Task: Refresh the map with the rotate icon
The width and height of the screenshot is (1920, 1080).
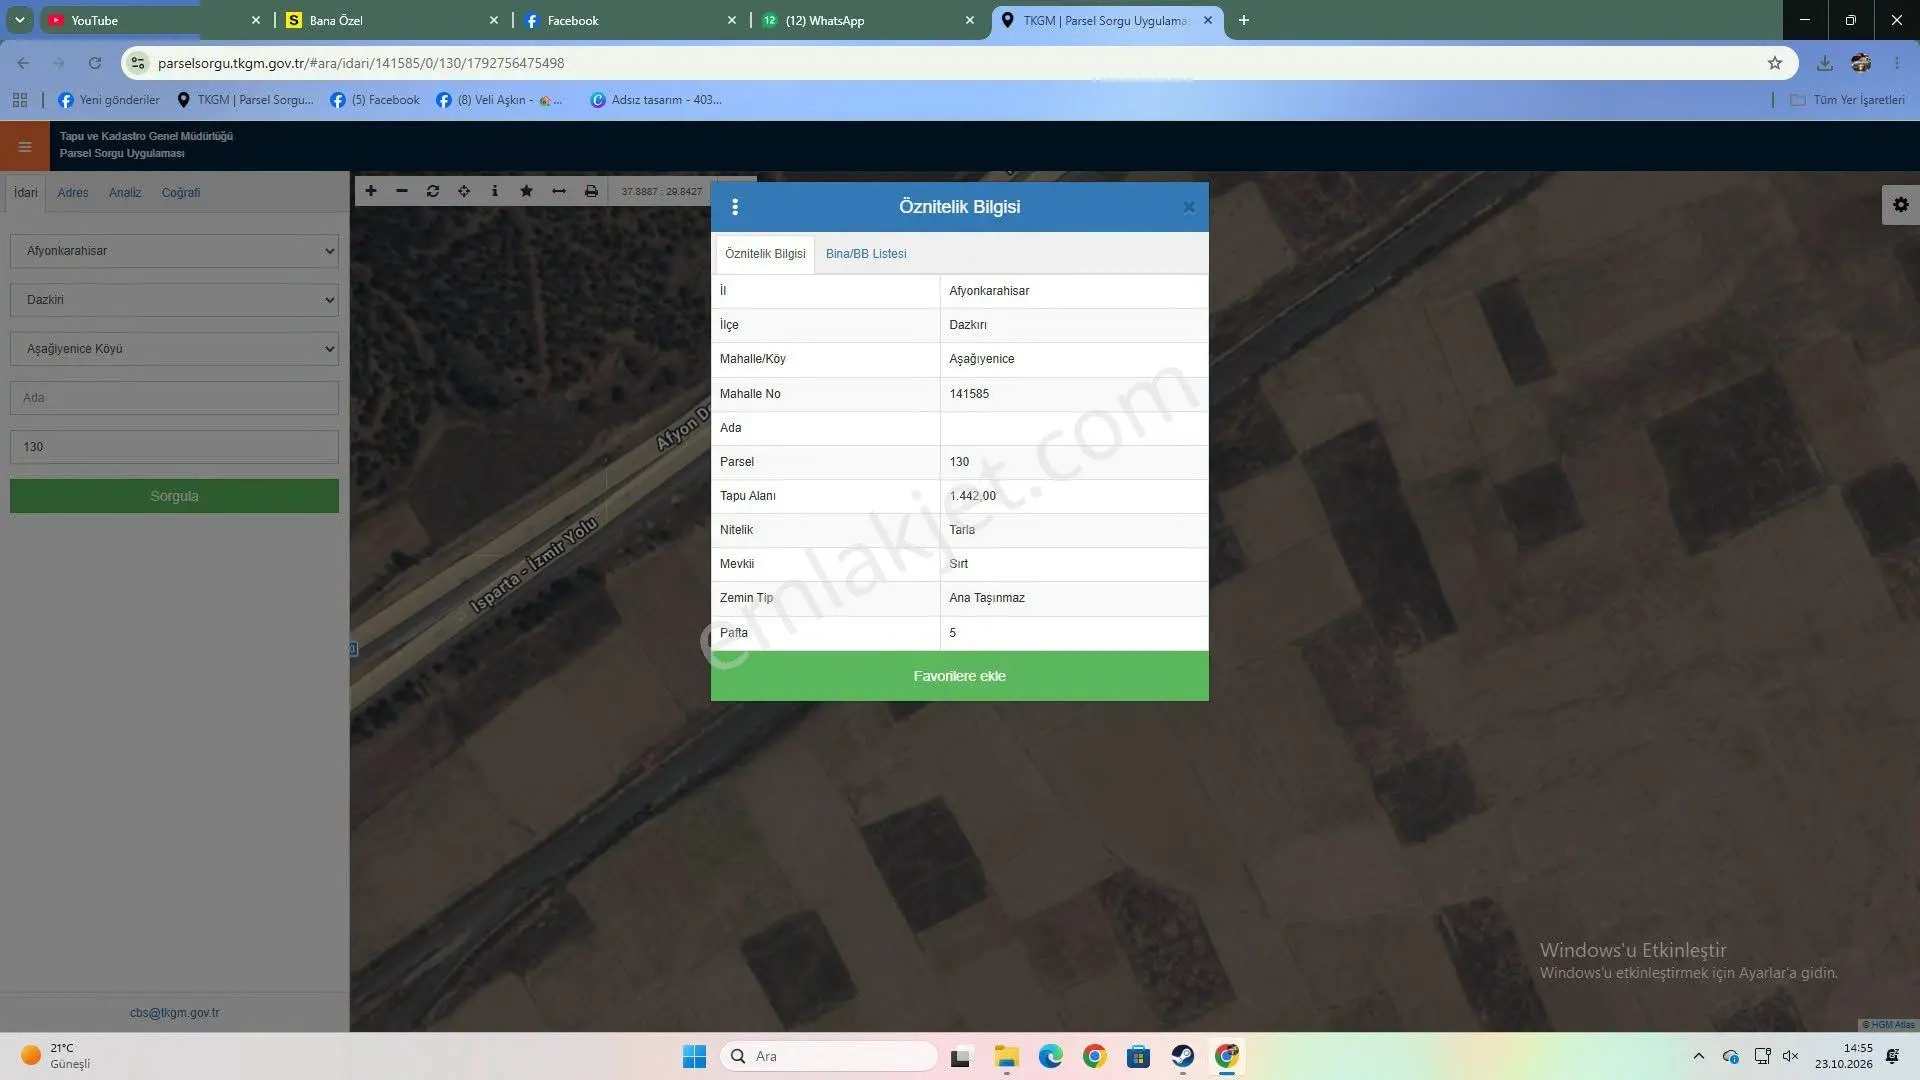Action: coord(433,191)
